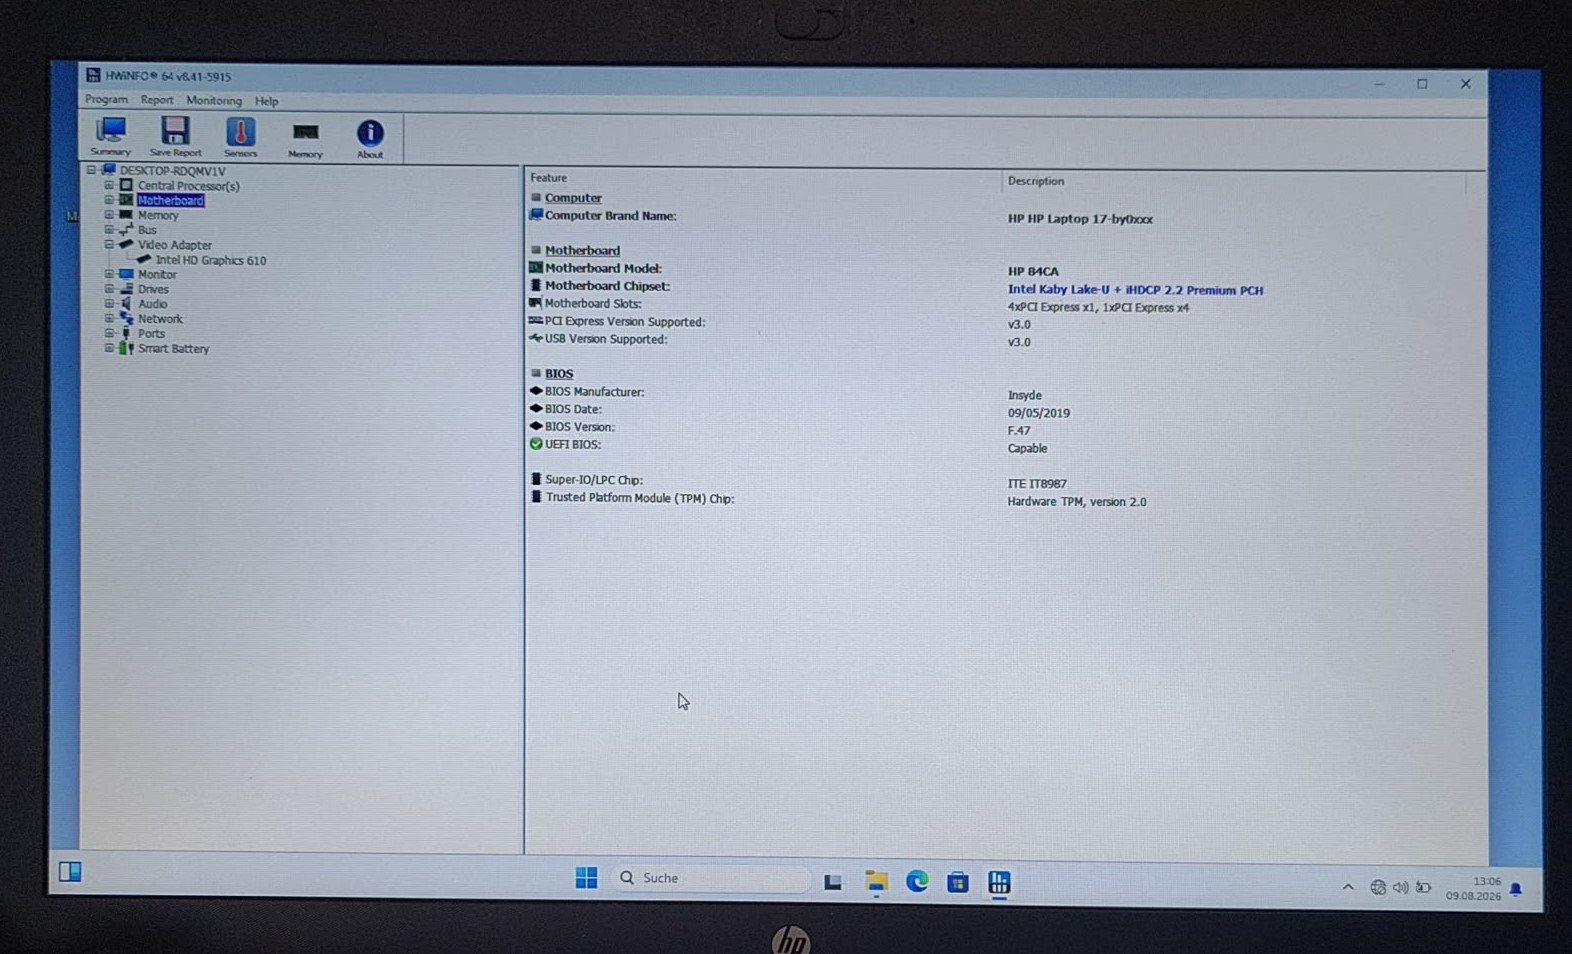Select the Video Adapter tree entry

click(x=175, y=245)
